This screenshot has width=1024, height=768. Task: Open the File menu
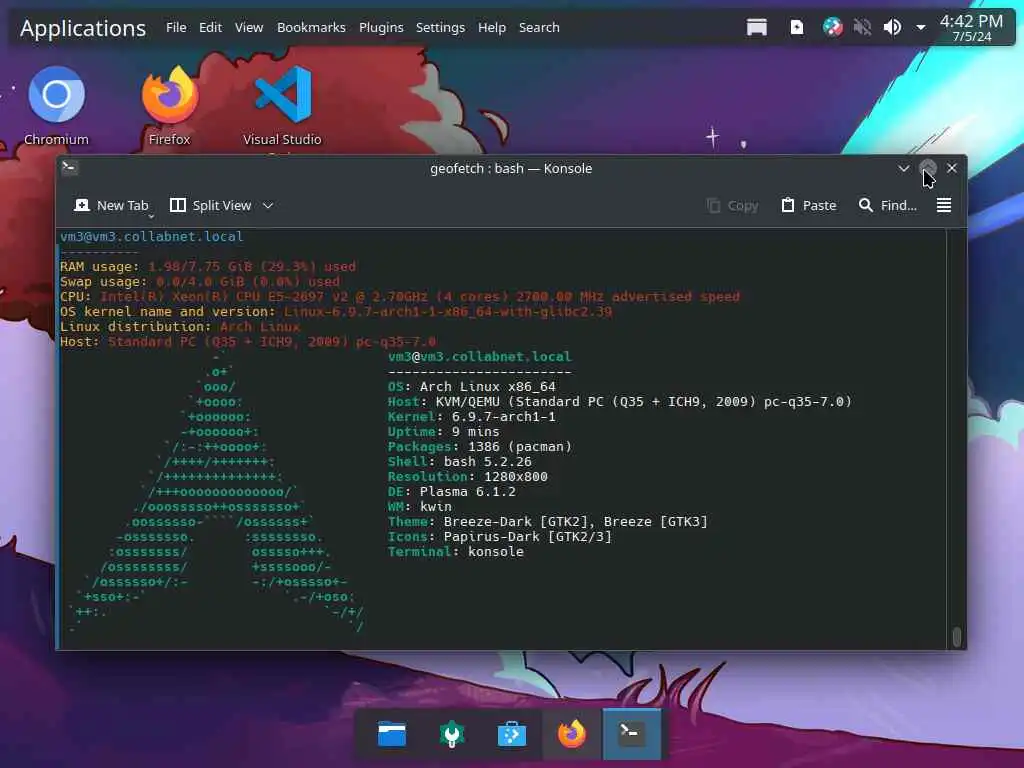coord(176,27)
